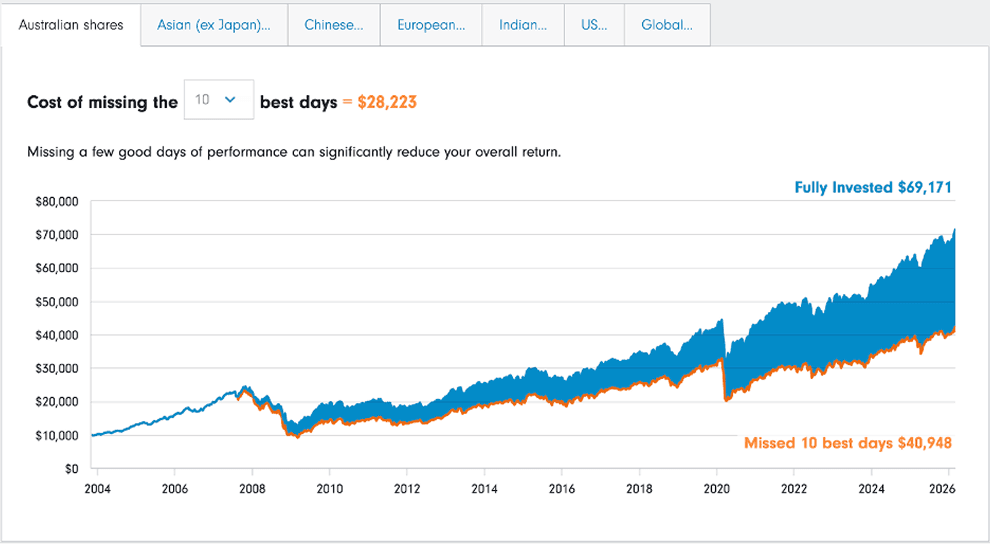990x544 pixels.
Task: Click the $28,223 cost value
Action: tap(387, 102)
